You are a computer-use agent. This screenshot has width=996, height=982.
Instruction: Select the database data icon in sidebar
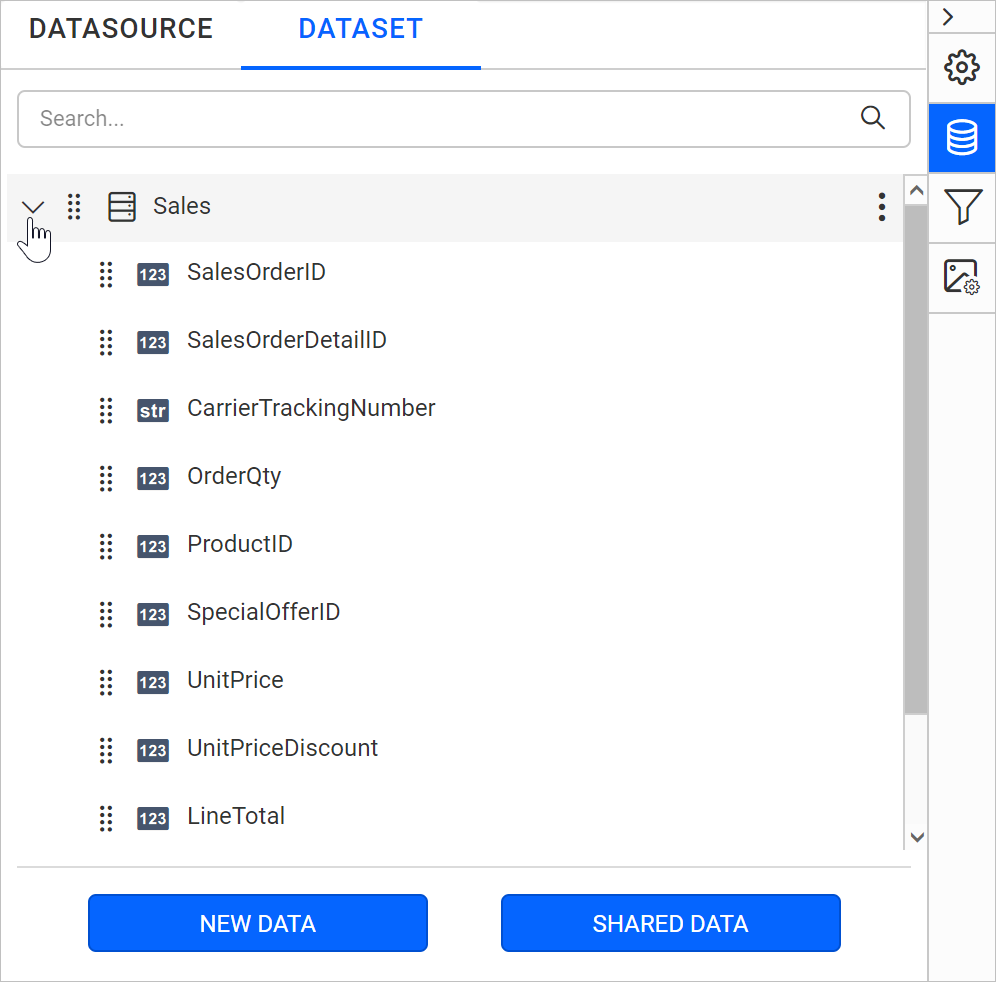[962, 137]
